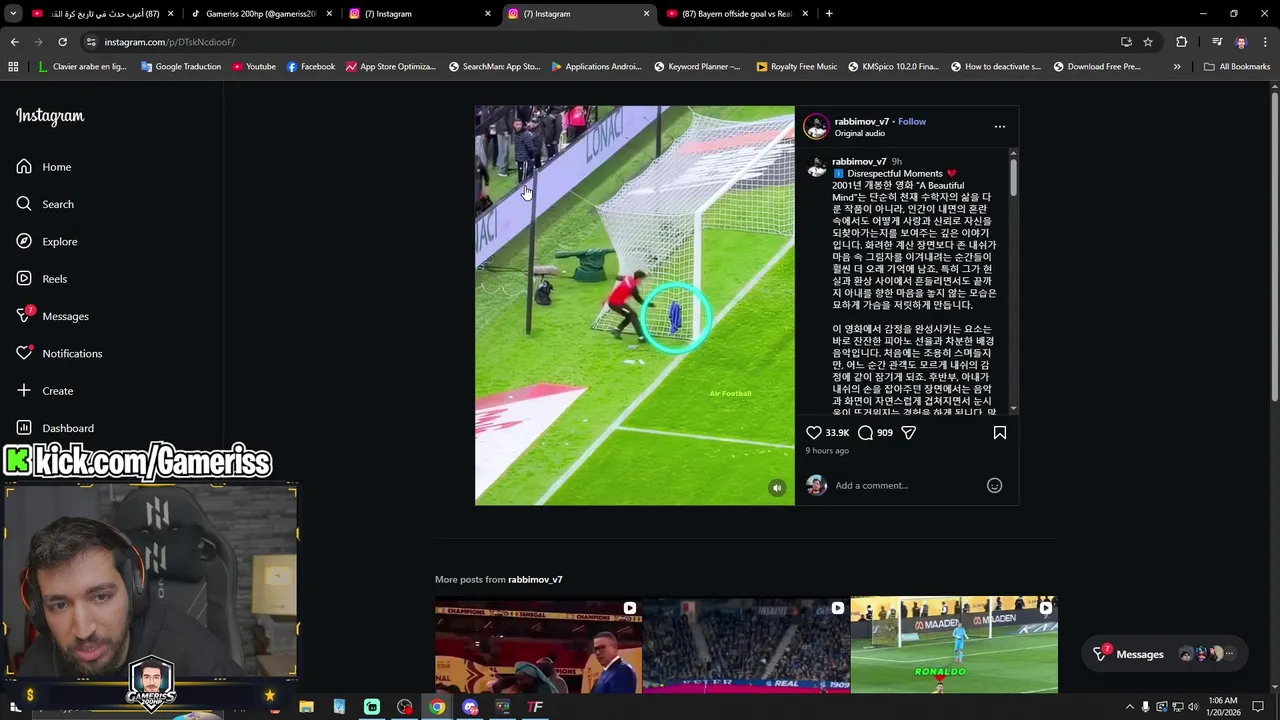Follow rabbimov_v7 account
This screenshot has height=720, width=1280.
point(912,121)
